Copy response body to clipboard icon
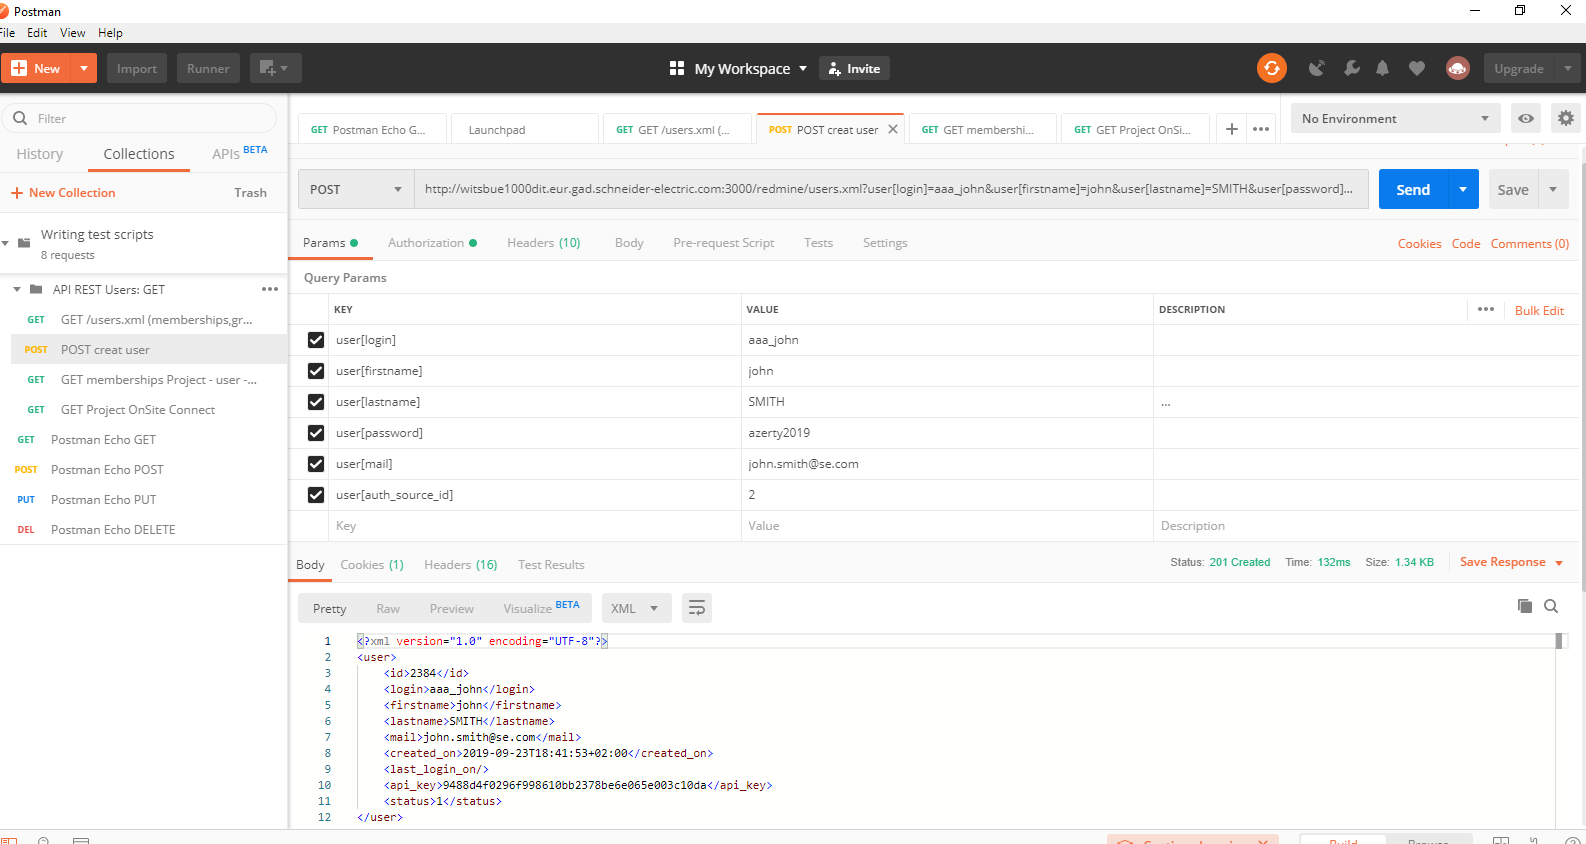The width and height of the screenshot is (1586, 844). pos(1525,606)
